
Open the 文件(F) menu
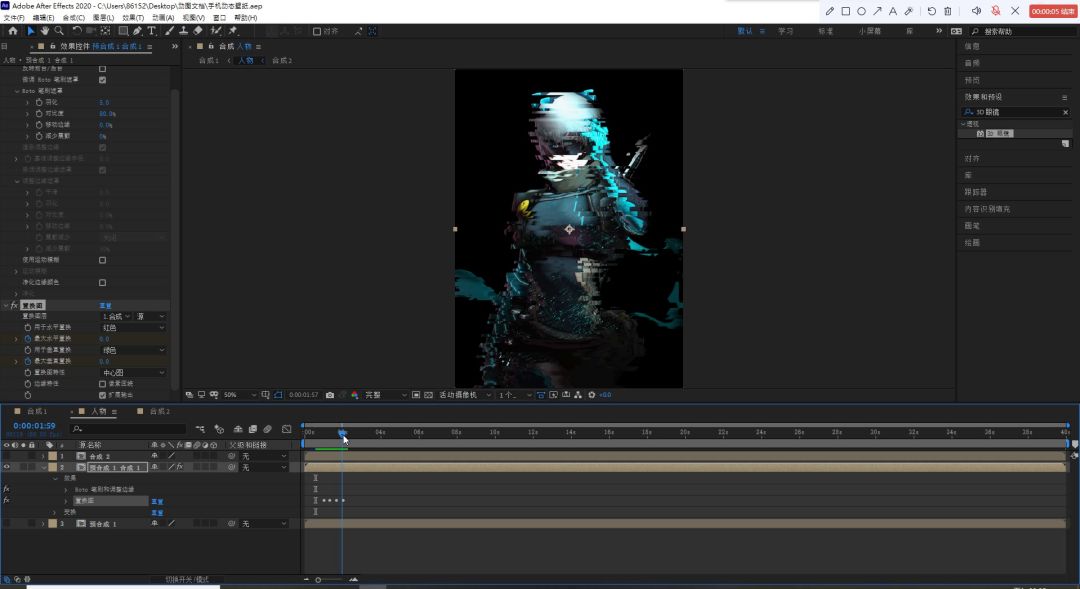coord(14,18)
